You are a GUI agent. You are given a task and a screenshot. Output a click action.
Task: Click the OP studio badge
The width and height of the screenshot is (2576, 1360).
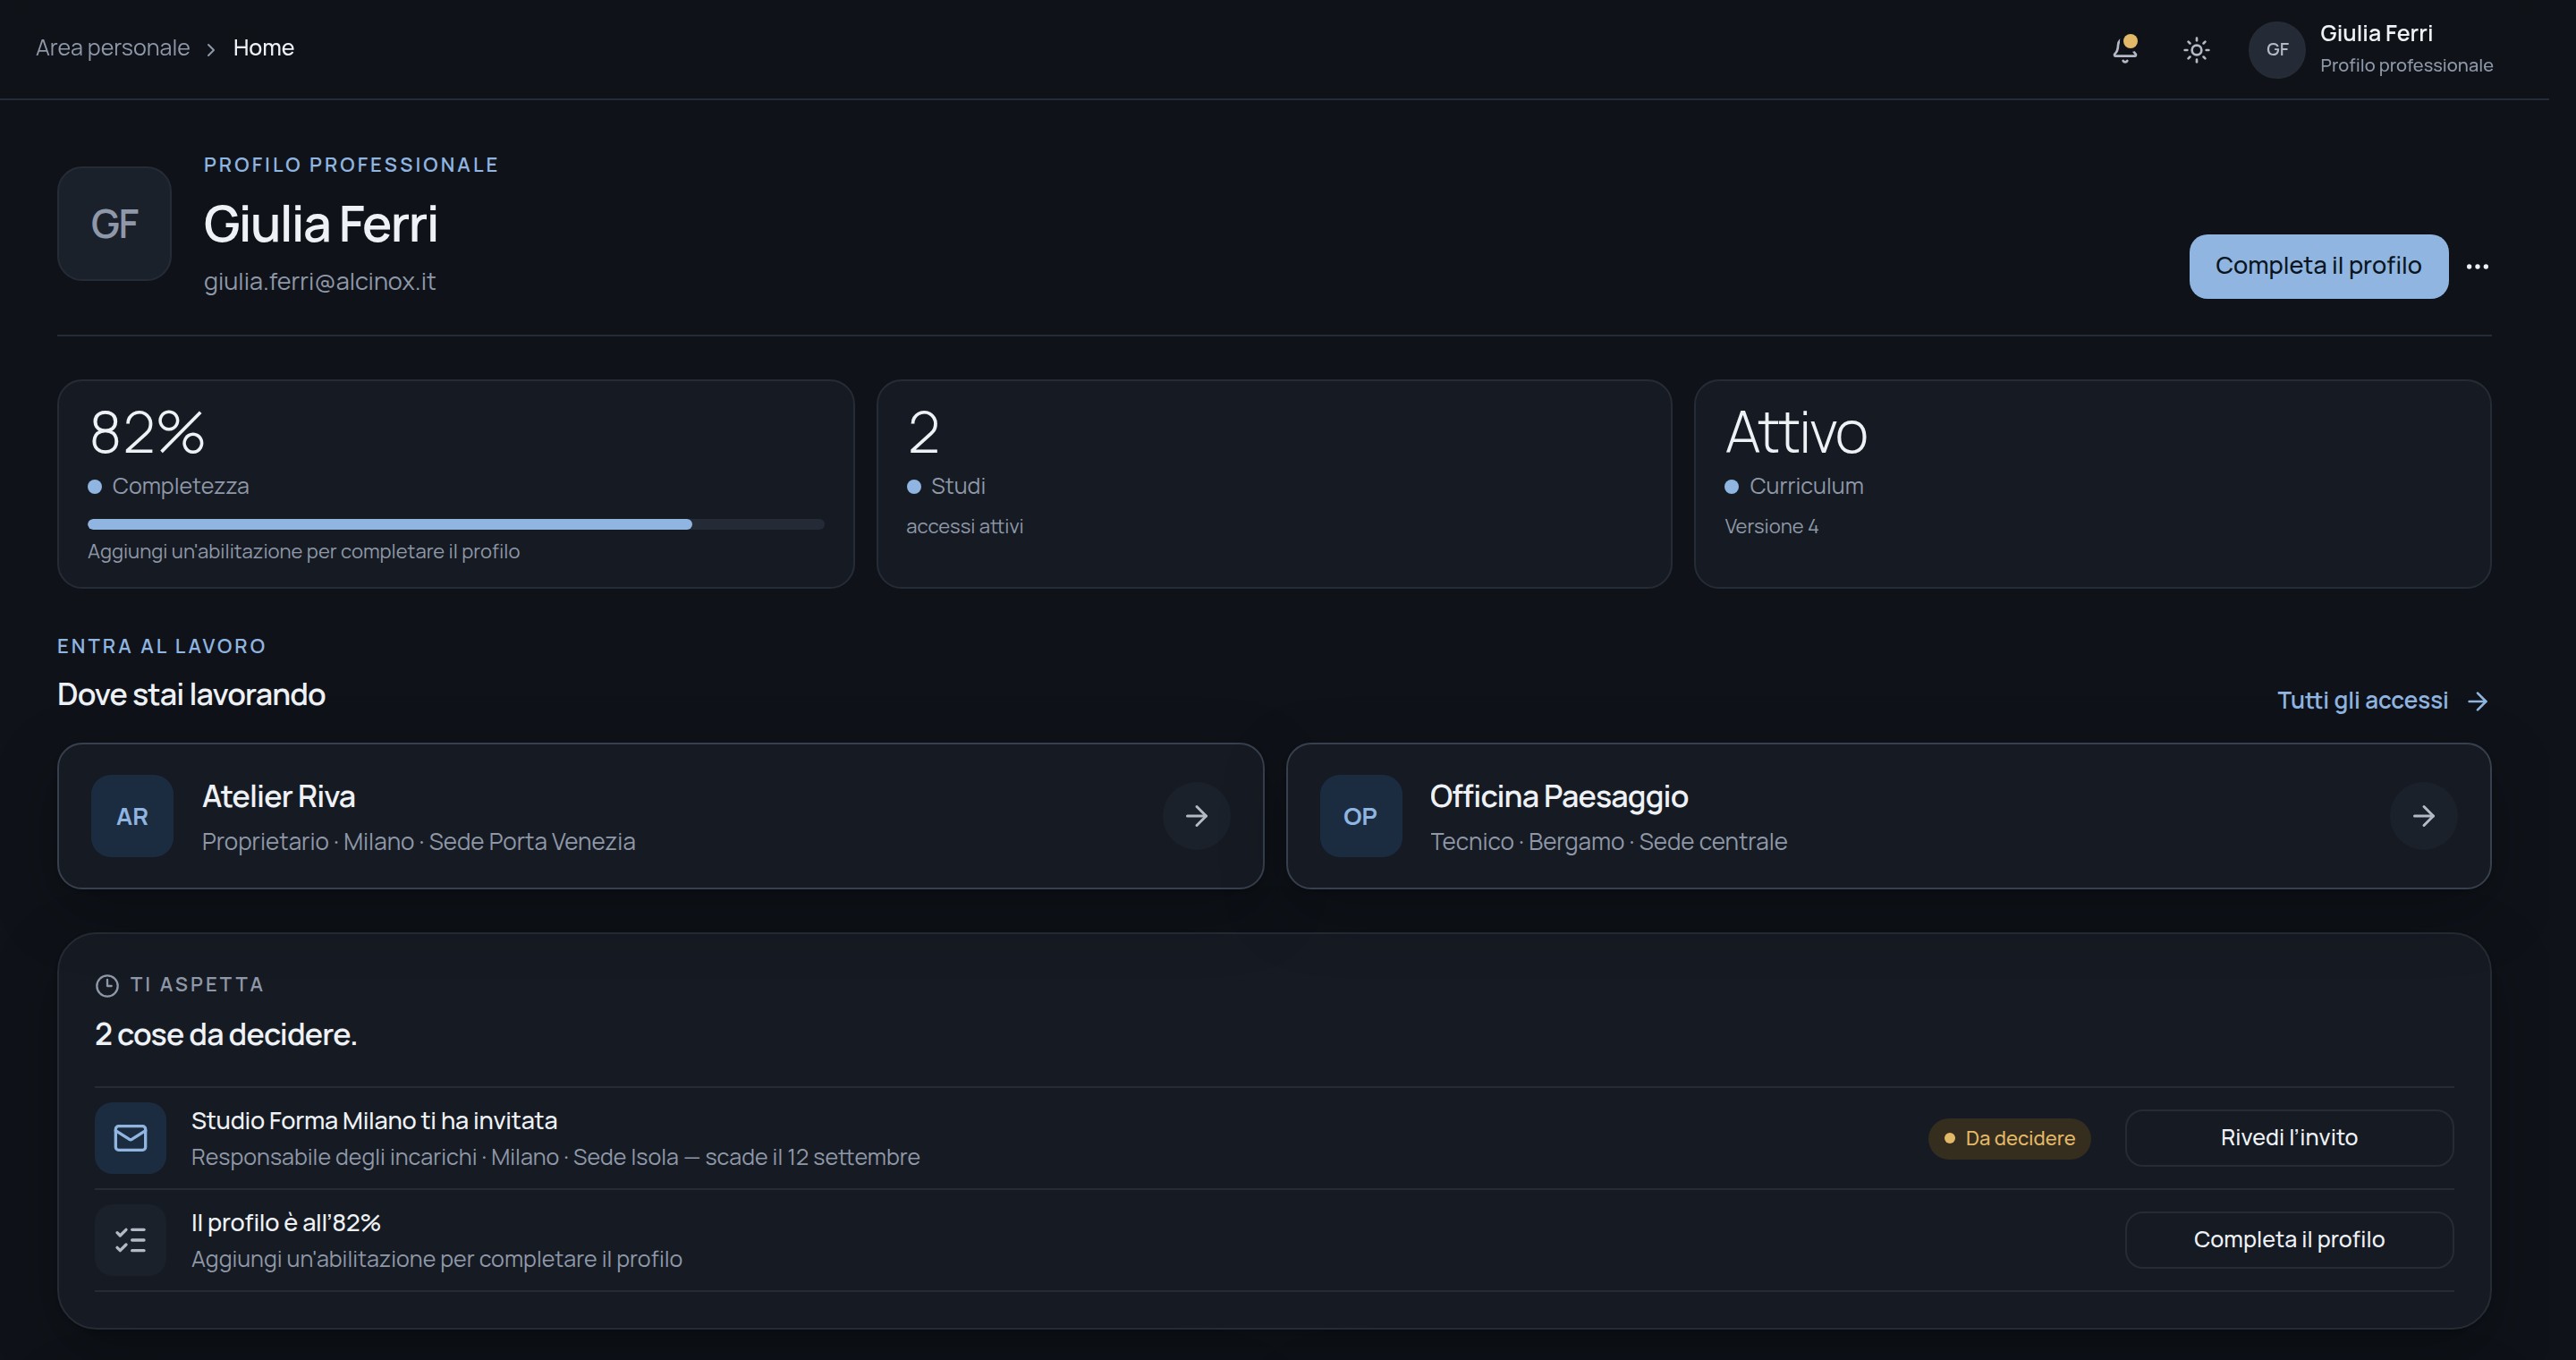coord(1360,816)
